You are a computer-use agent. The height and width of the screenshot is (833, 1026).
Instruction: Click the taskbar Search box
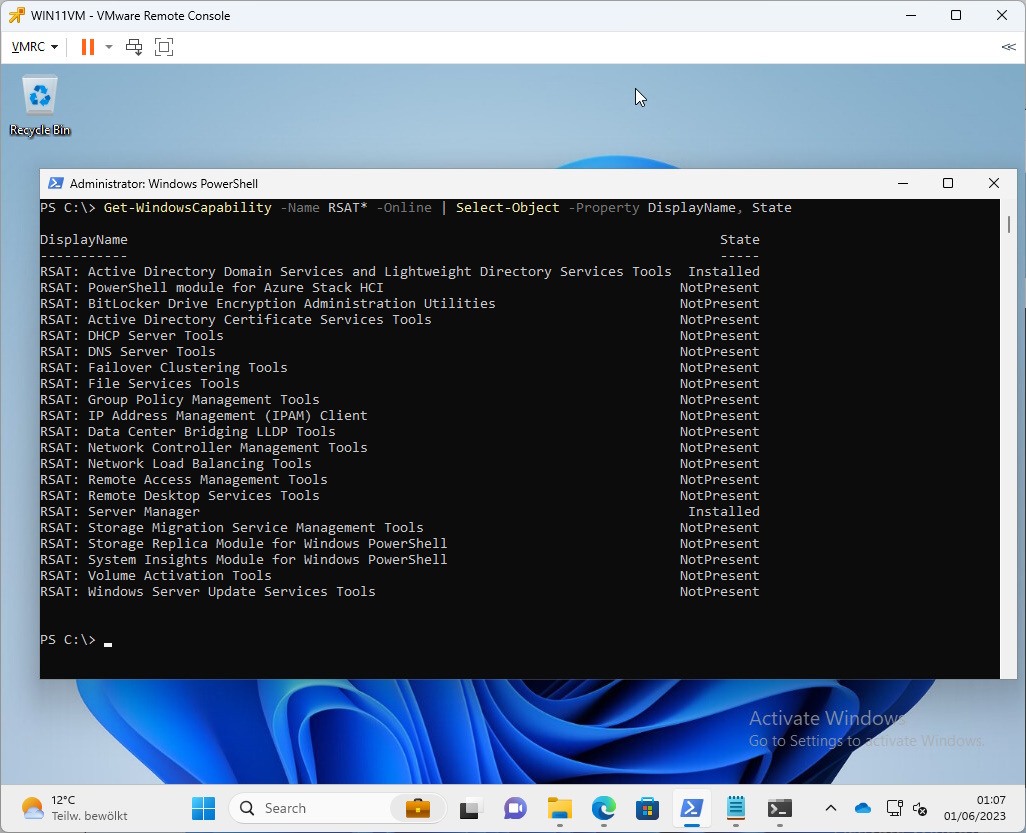coord(337,808)
